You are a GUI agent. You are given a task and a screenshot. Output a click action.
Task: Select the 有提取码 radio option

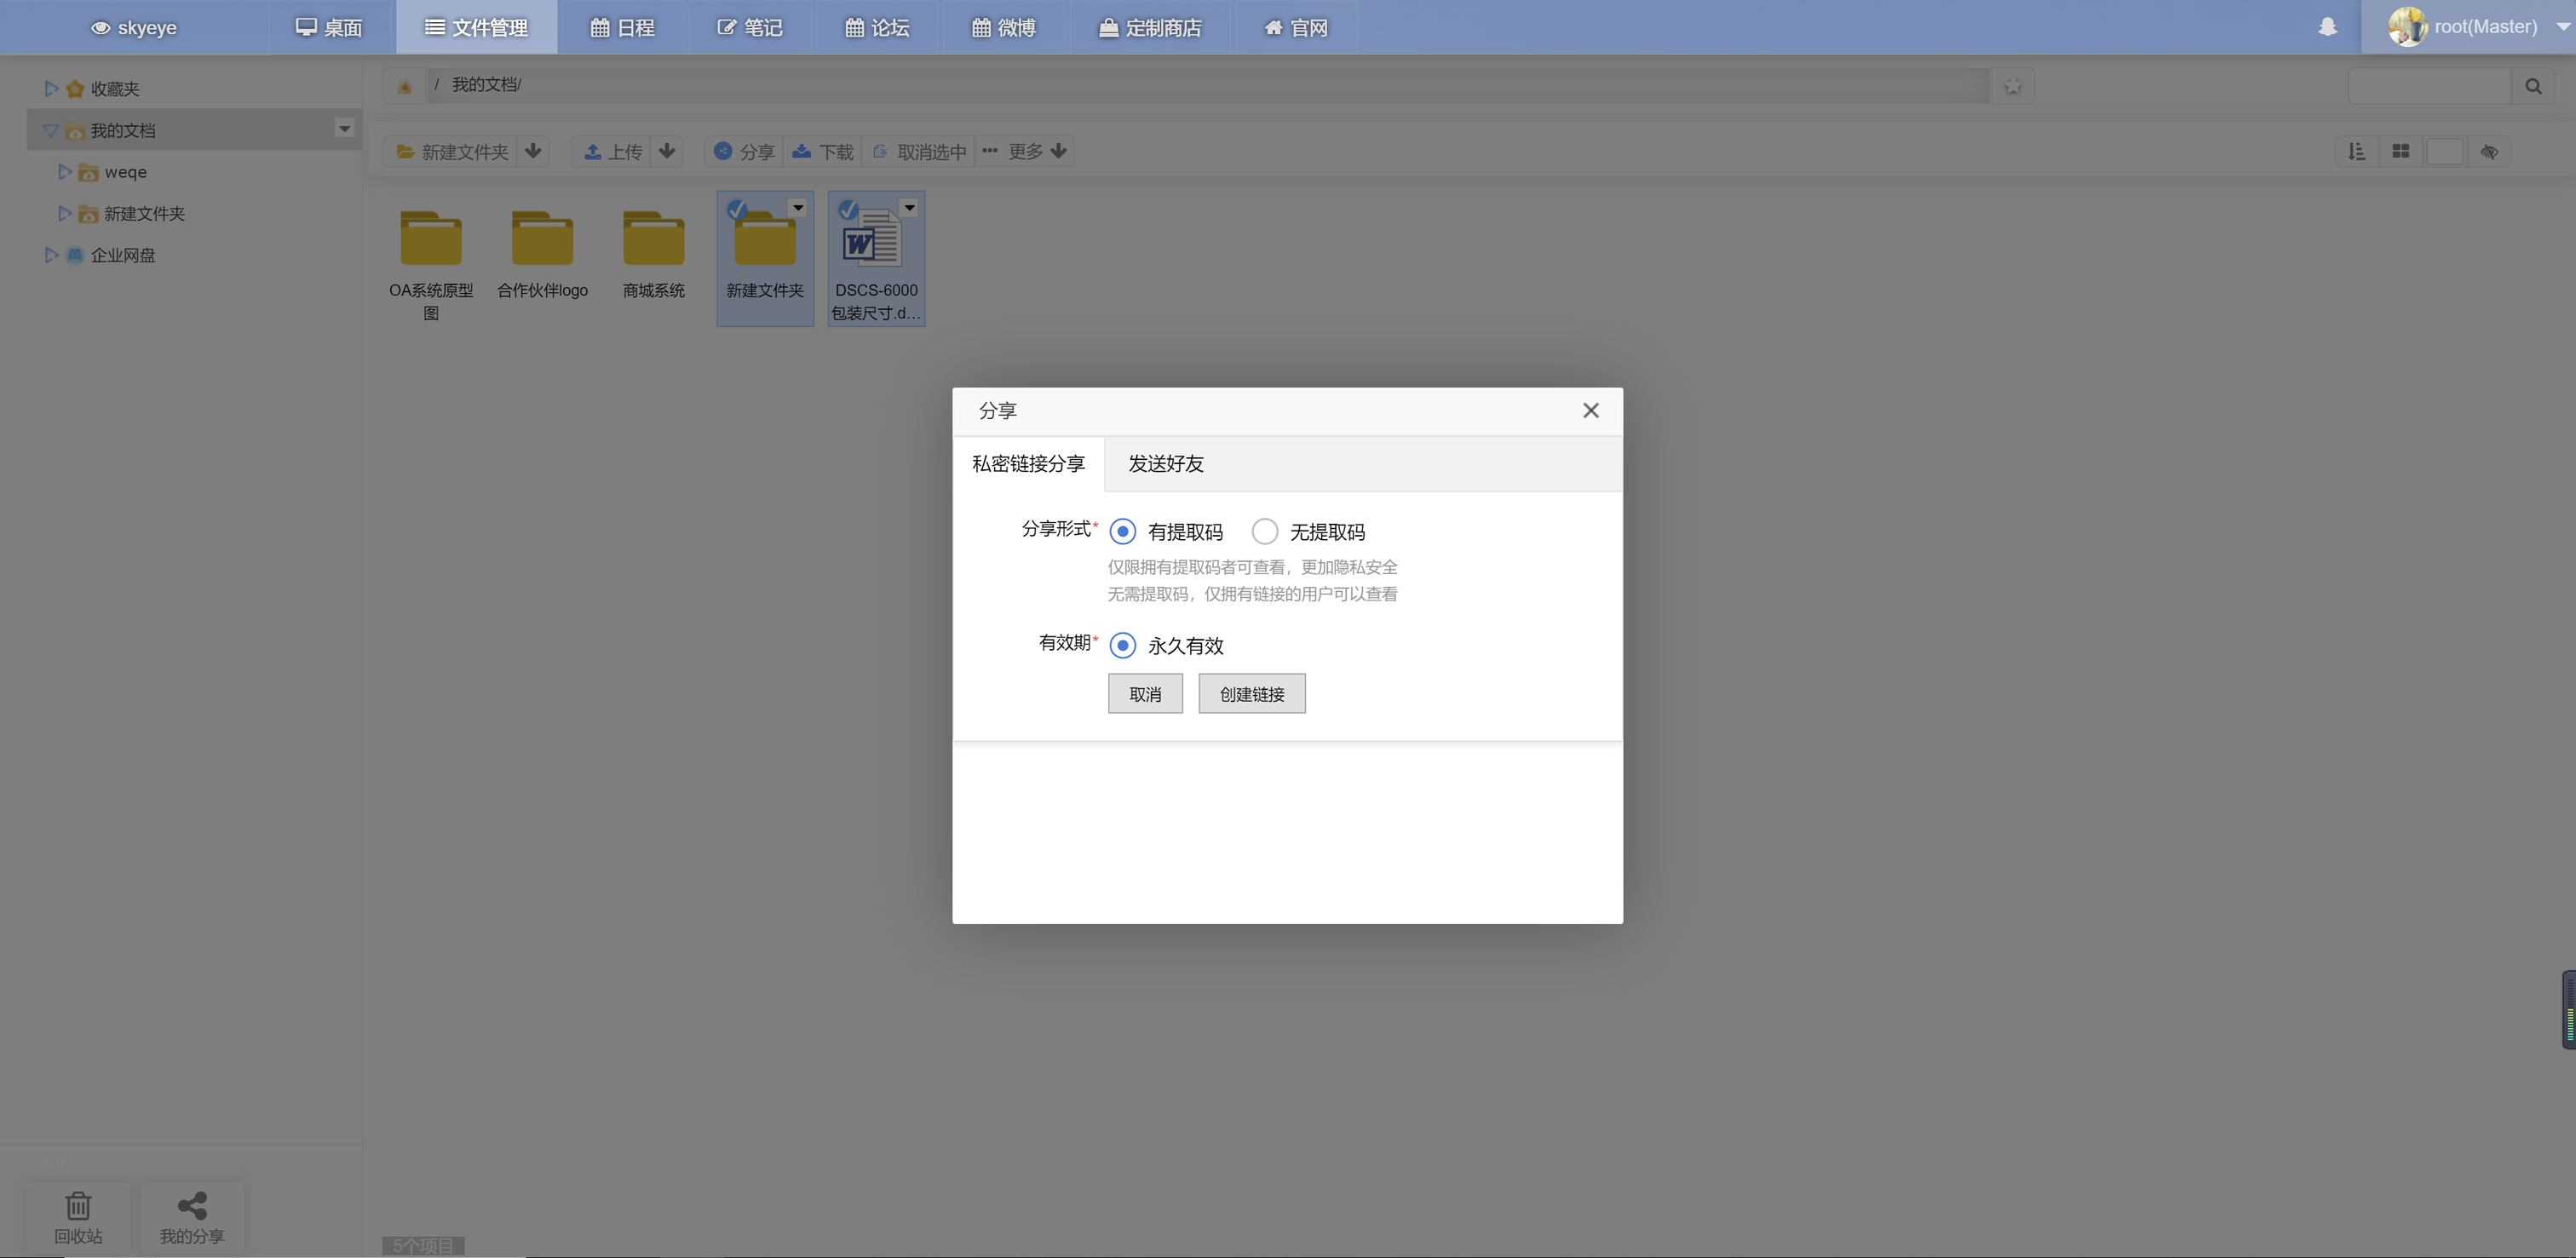click(1122, 531)
